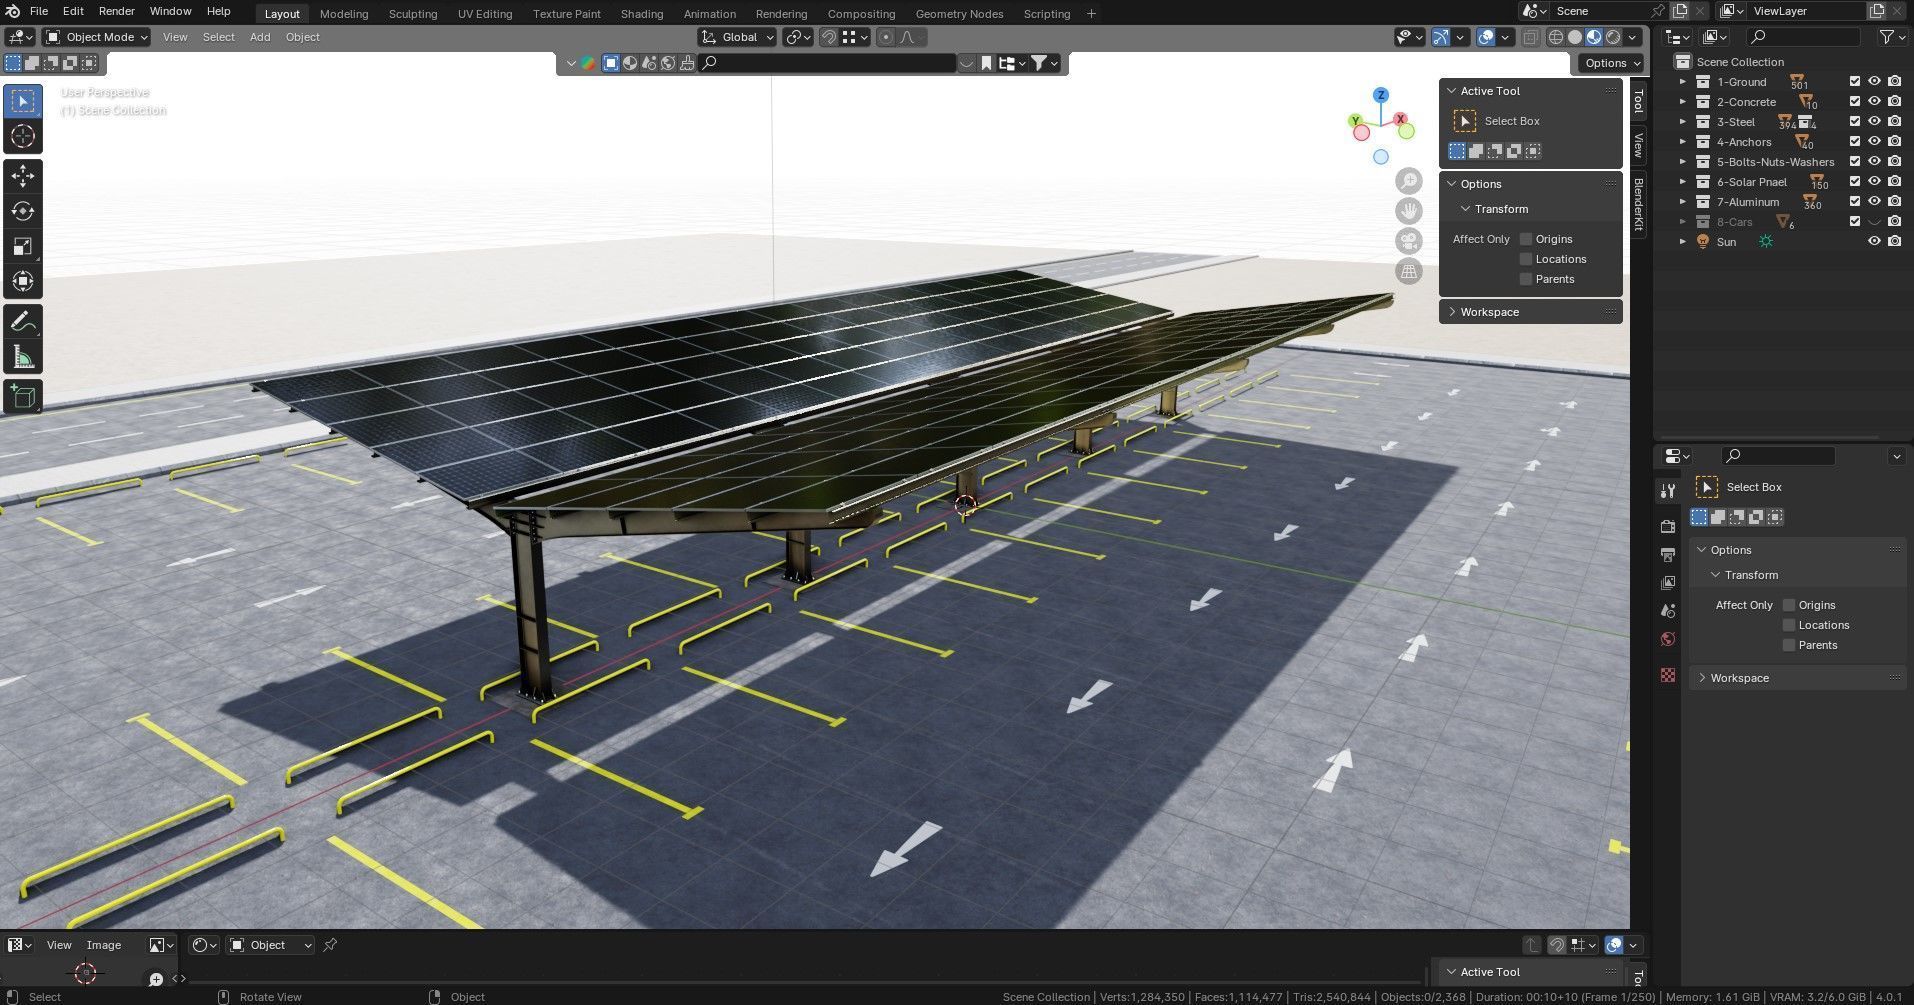Hide 4-Anchors collection eye icon

pos(1875,142)
